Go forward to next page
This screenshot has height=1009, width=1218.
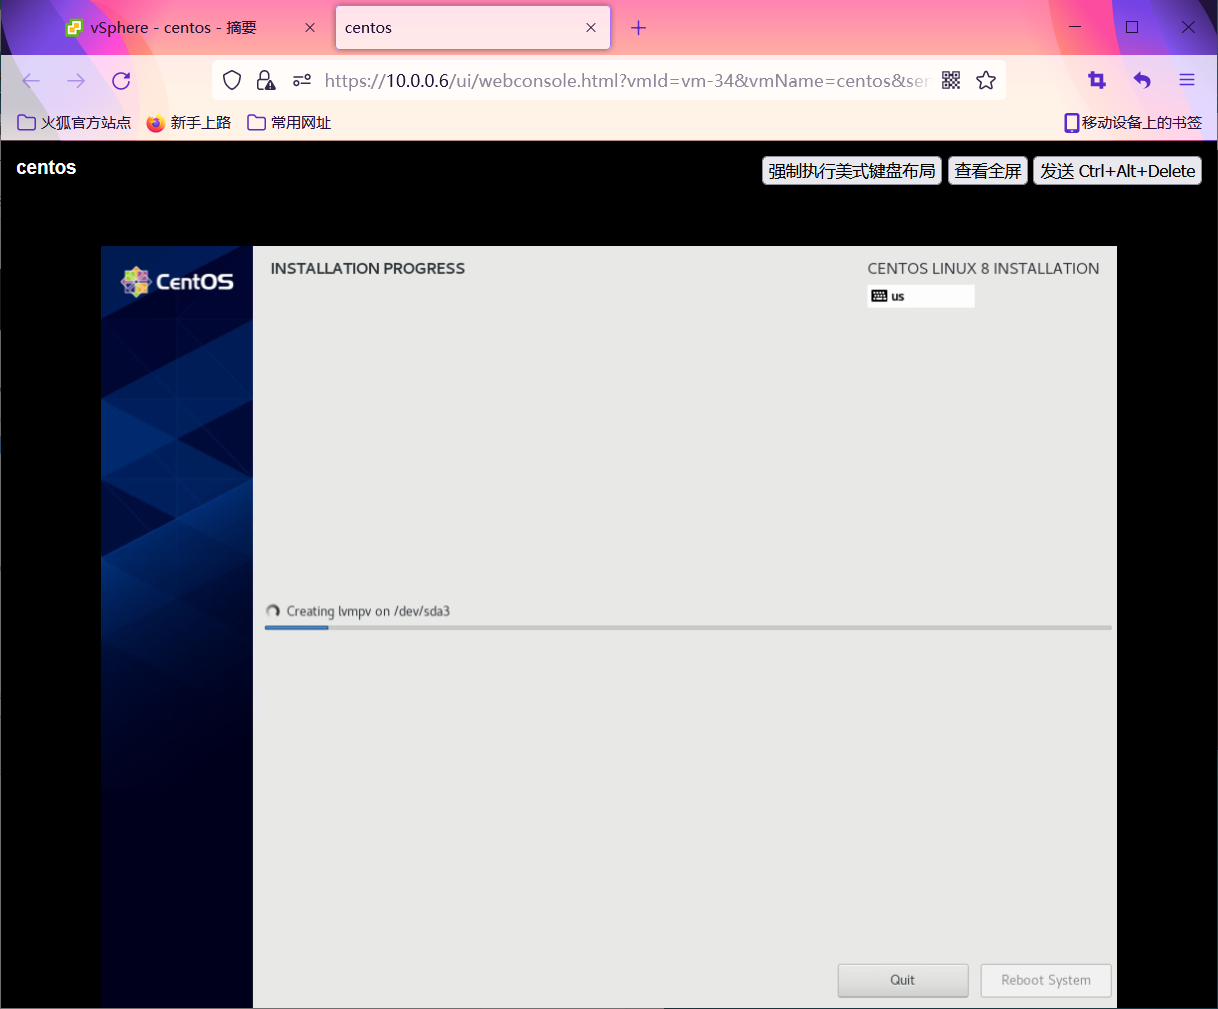(76, 81)
